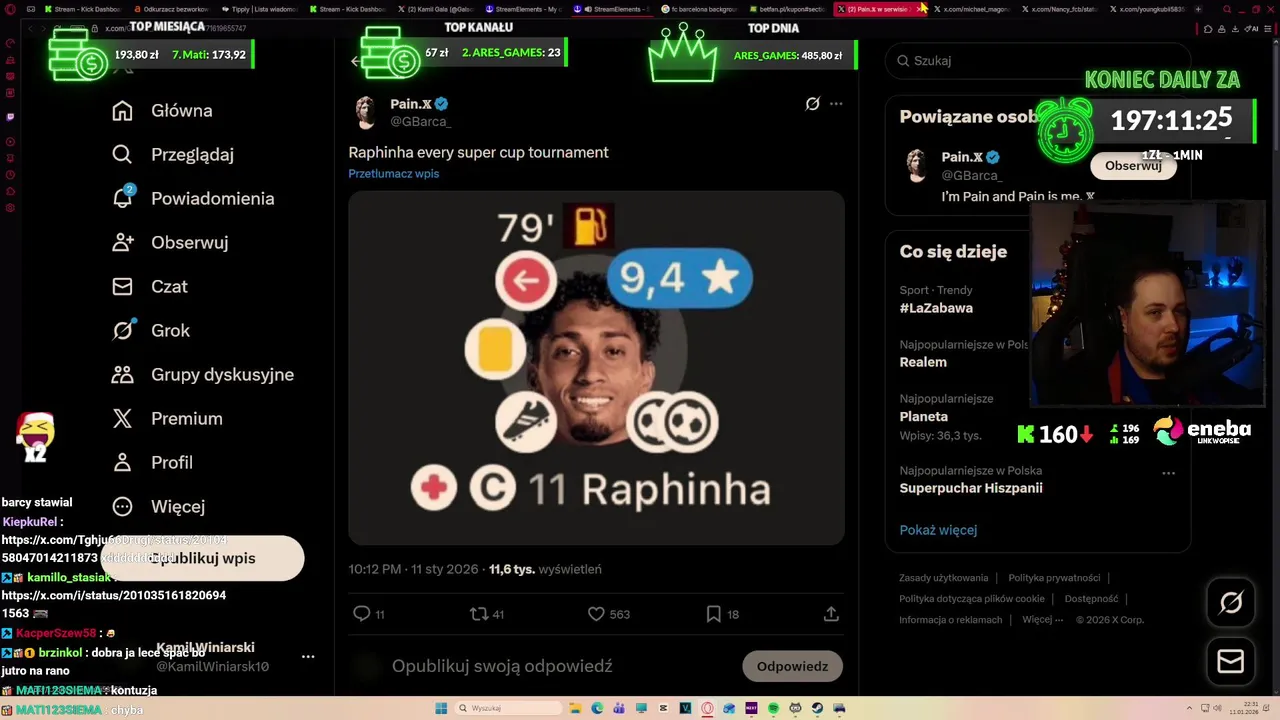Switch to Tipply browser tab
1280x720 pixels.
pos(260,9)
